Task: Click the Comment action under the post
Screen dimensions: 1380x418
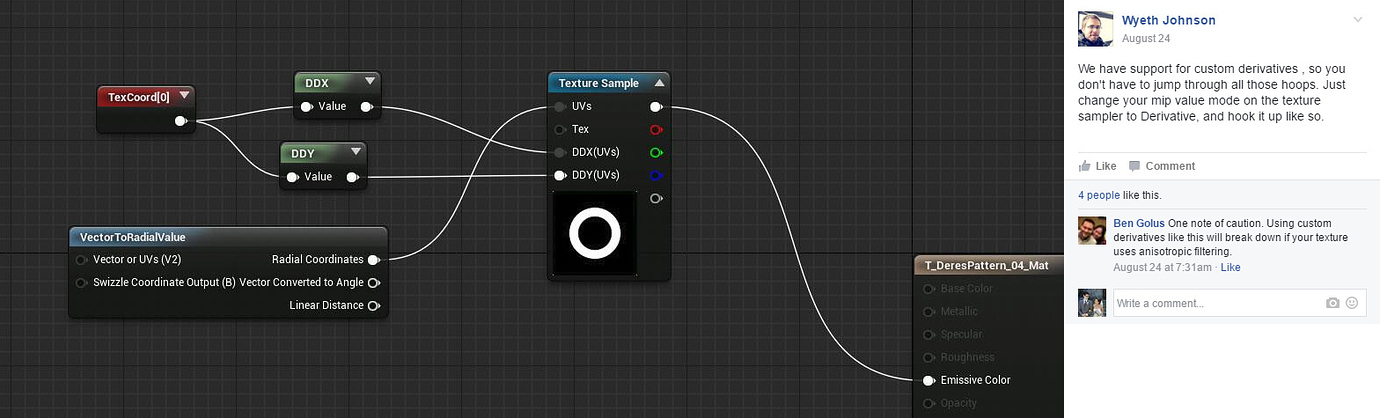Action: 1162,166
